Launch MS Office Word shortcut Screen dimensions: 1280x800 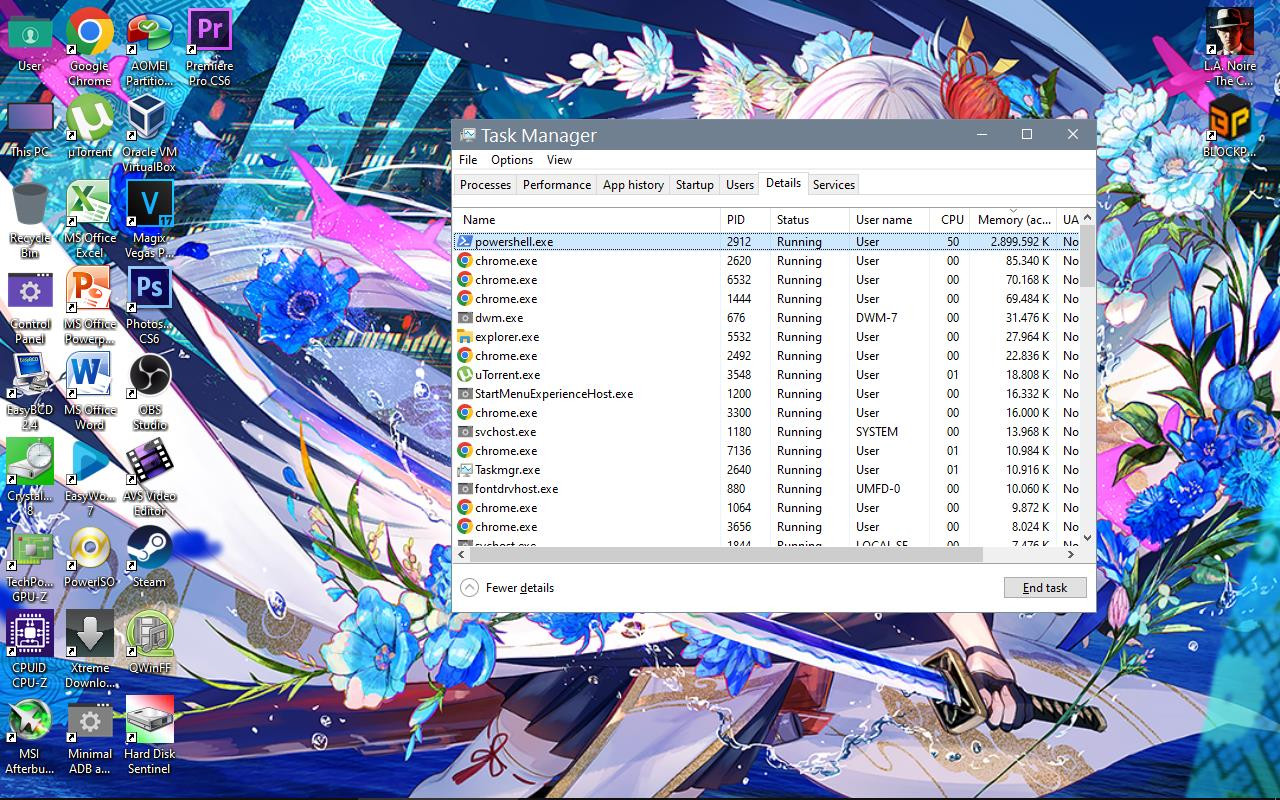coord(90,392)
